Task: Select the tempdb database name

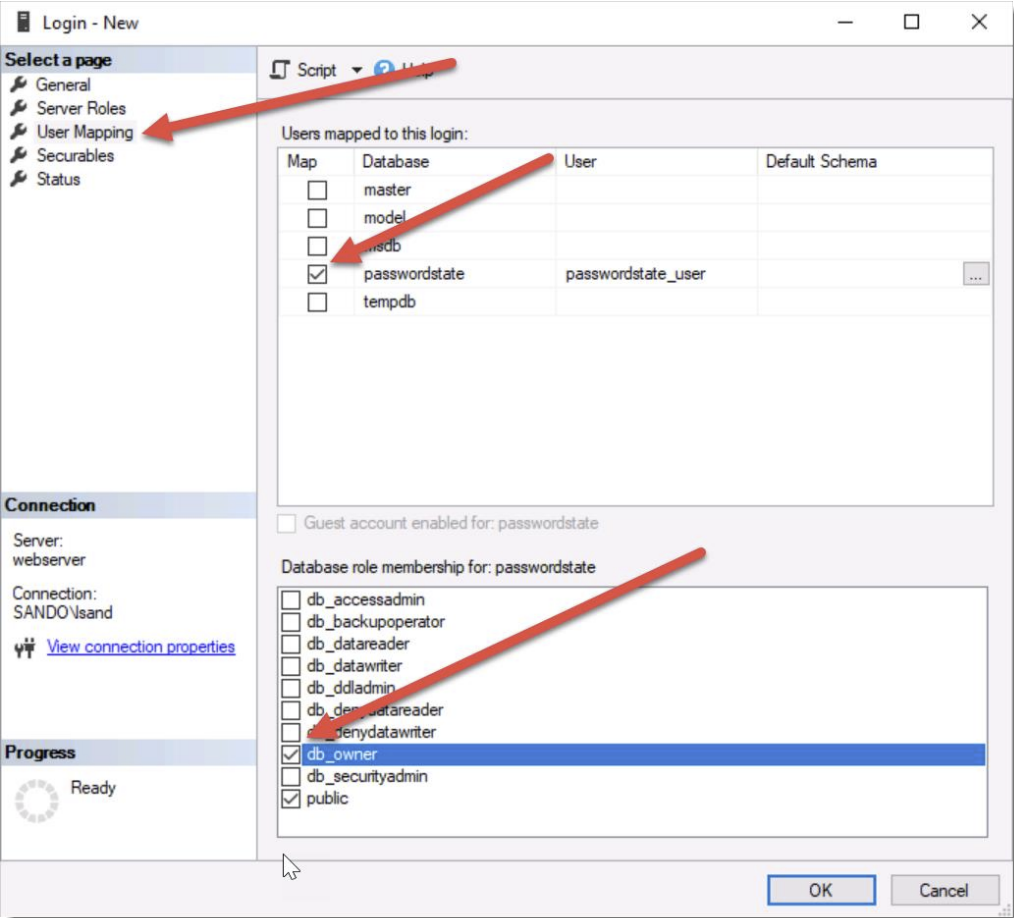Action: click(x=389, y=302)
